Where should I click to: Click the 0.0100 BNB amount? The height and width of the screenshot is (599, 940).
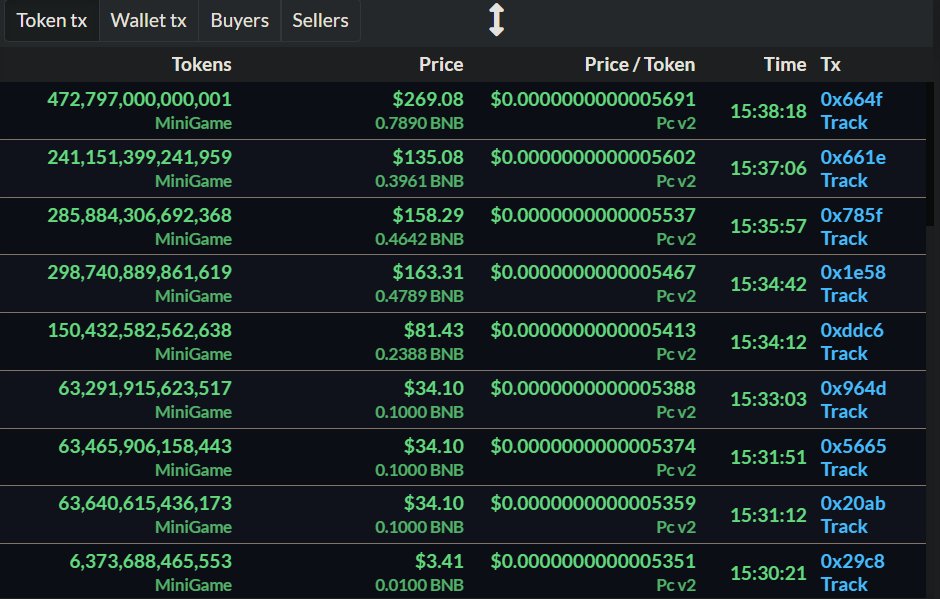[x=419, y=585]
